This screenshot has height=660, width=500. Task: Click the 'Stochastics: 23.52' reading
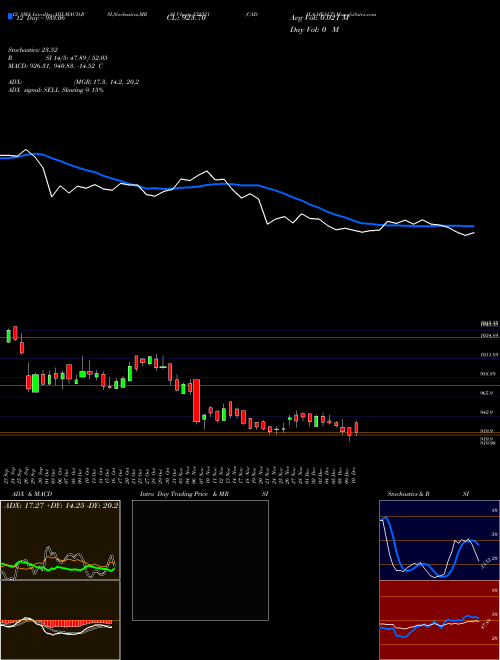click(x=32, y=50)
